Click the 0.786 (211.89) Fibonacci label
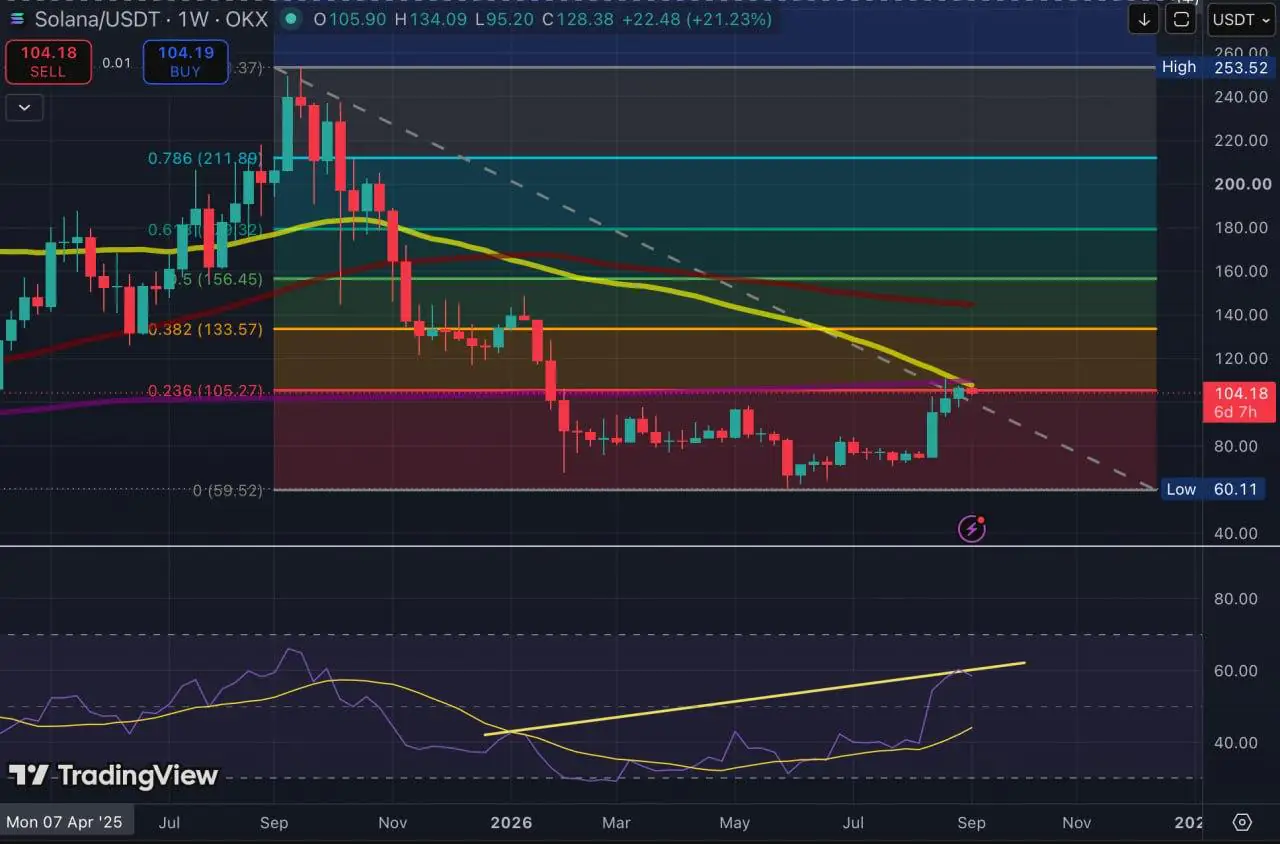The width and height of the screenshot is (1280, 844). point(205,158)
